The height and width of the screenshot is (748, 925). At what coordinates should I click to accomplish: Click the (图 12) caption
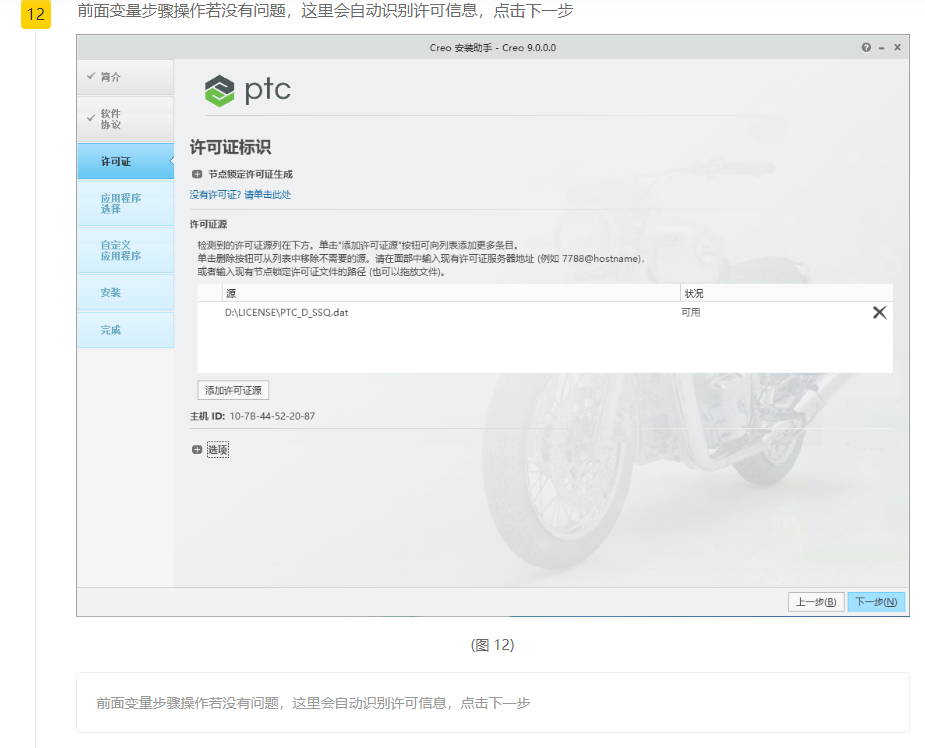[x=493, y=645]
